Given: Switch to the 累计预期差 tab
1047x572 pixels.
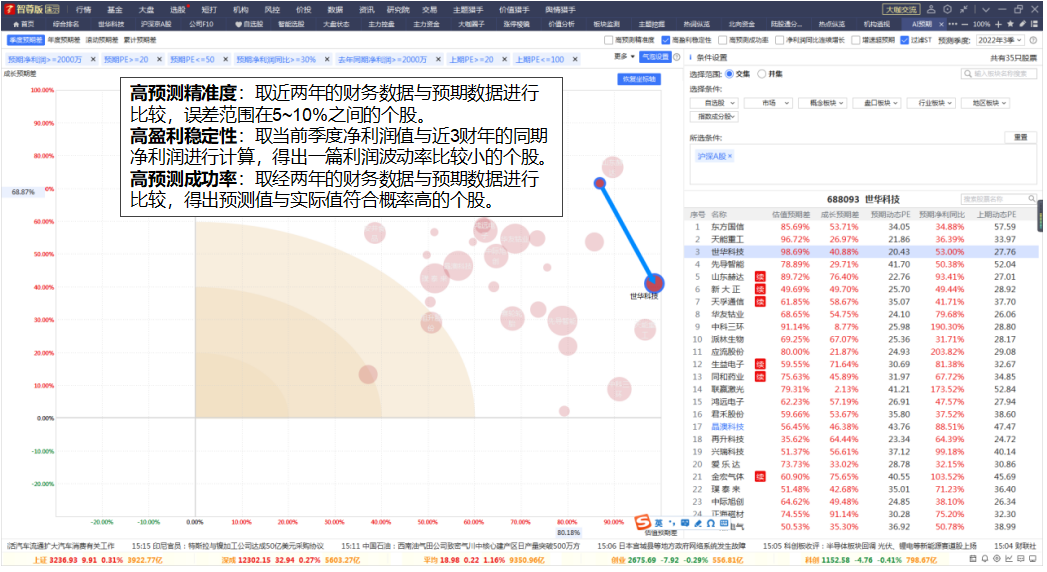Looking at the screenshot, I should tap(140, 40).
